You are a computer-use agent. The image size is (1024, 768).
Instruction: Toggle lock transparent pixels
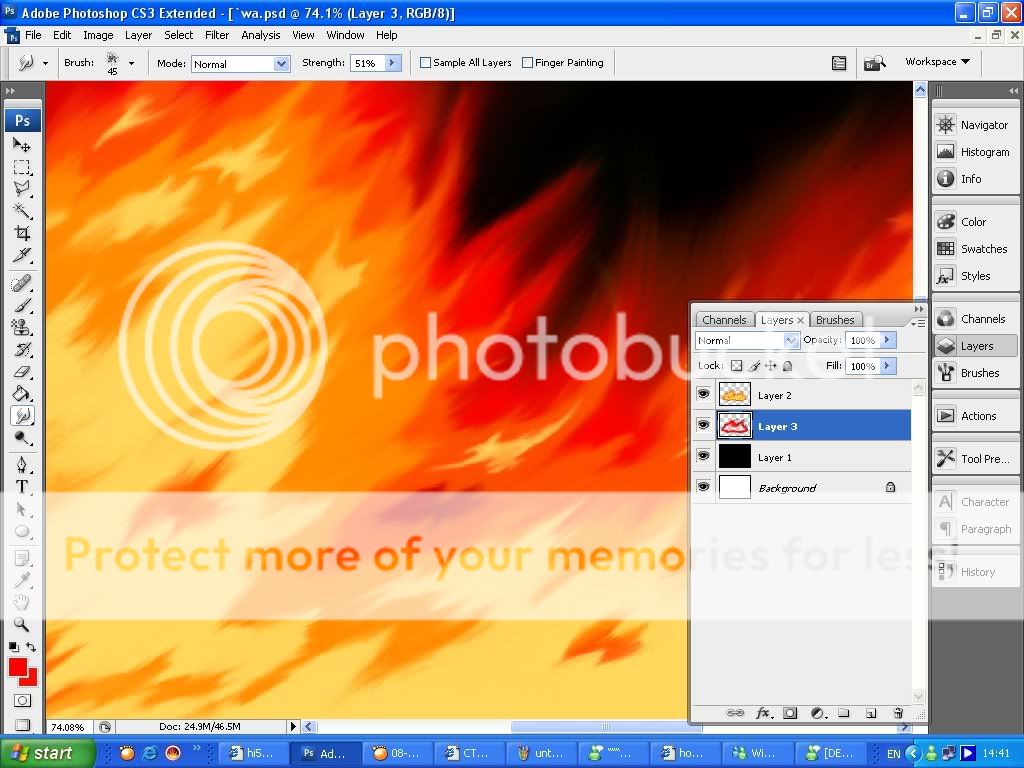736,366
